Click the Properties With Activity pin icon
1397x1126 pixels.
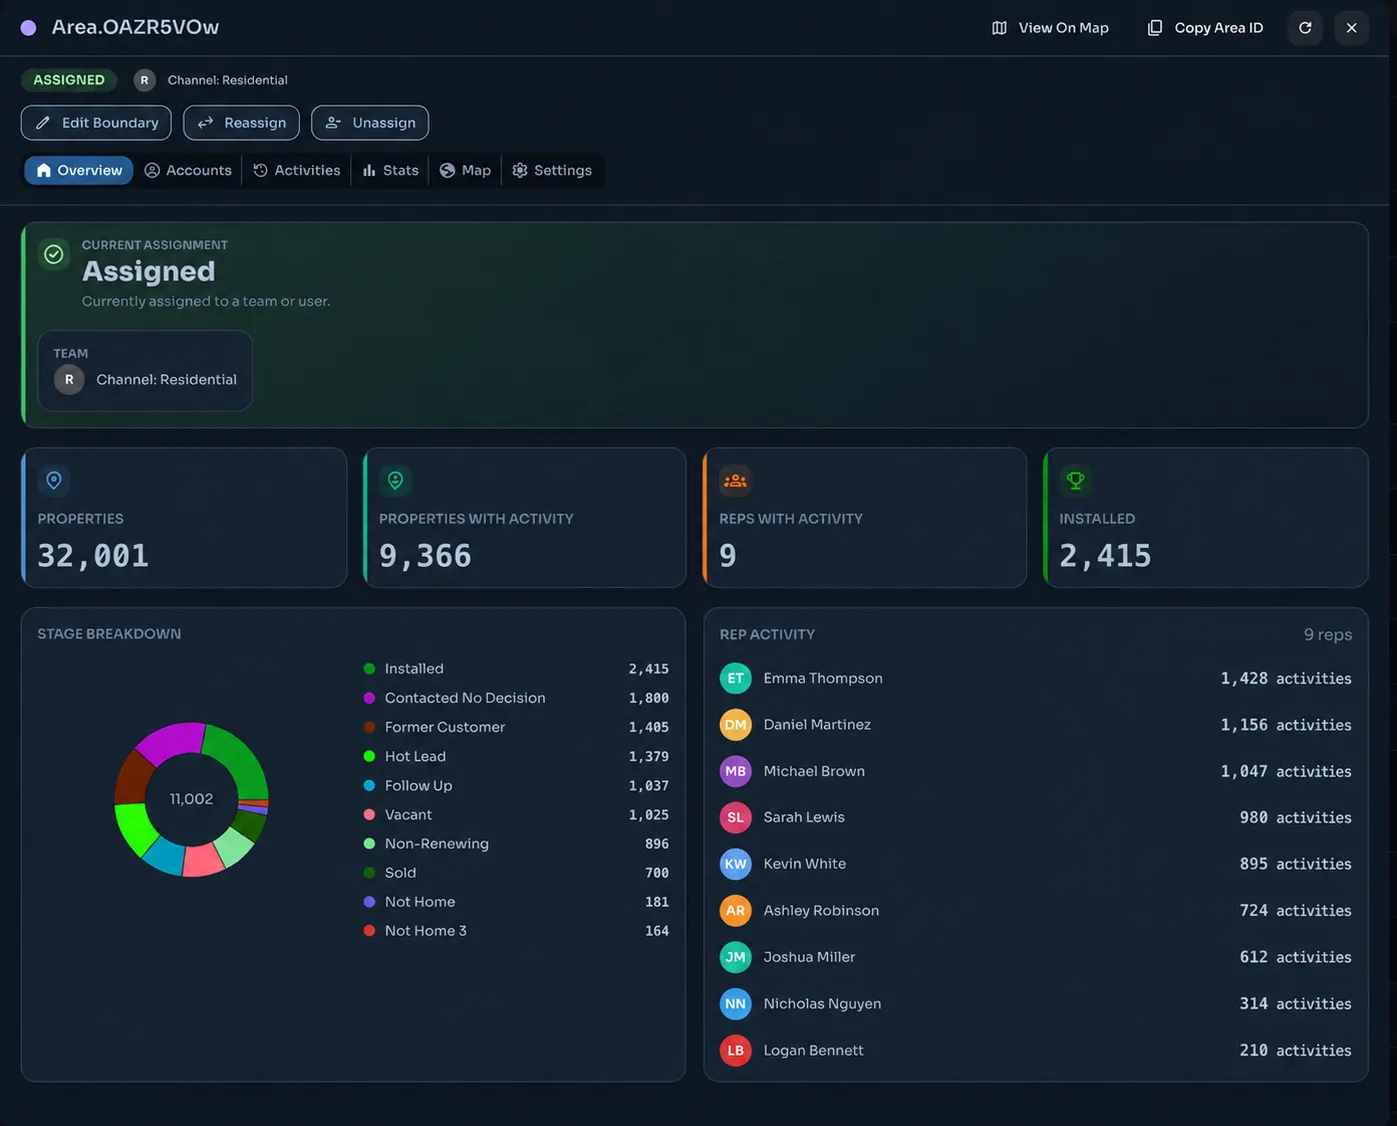(395, 481)
